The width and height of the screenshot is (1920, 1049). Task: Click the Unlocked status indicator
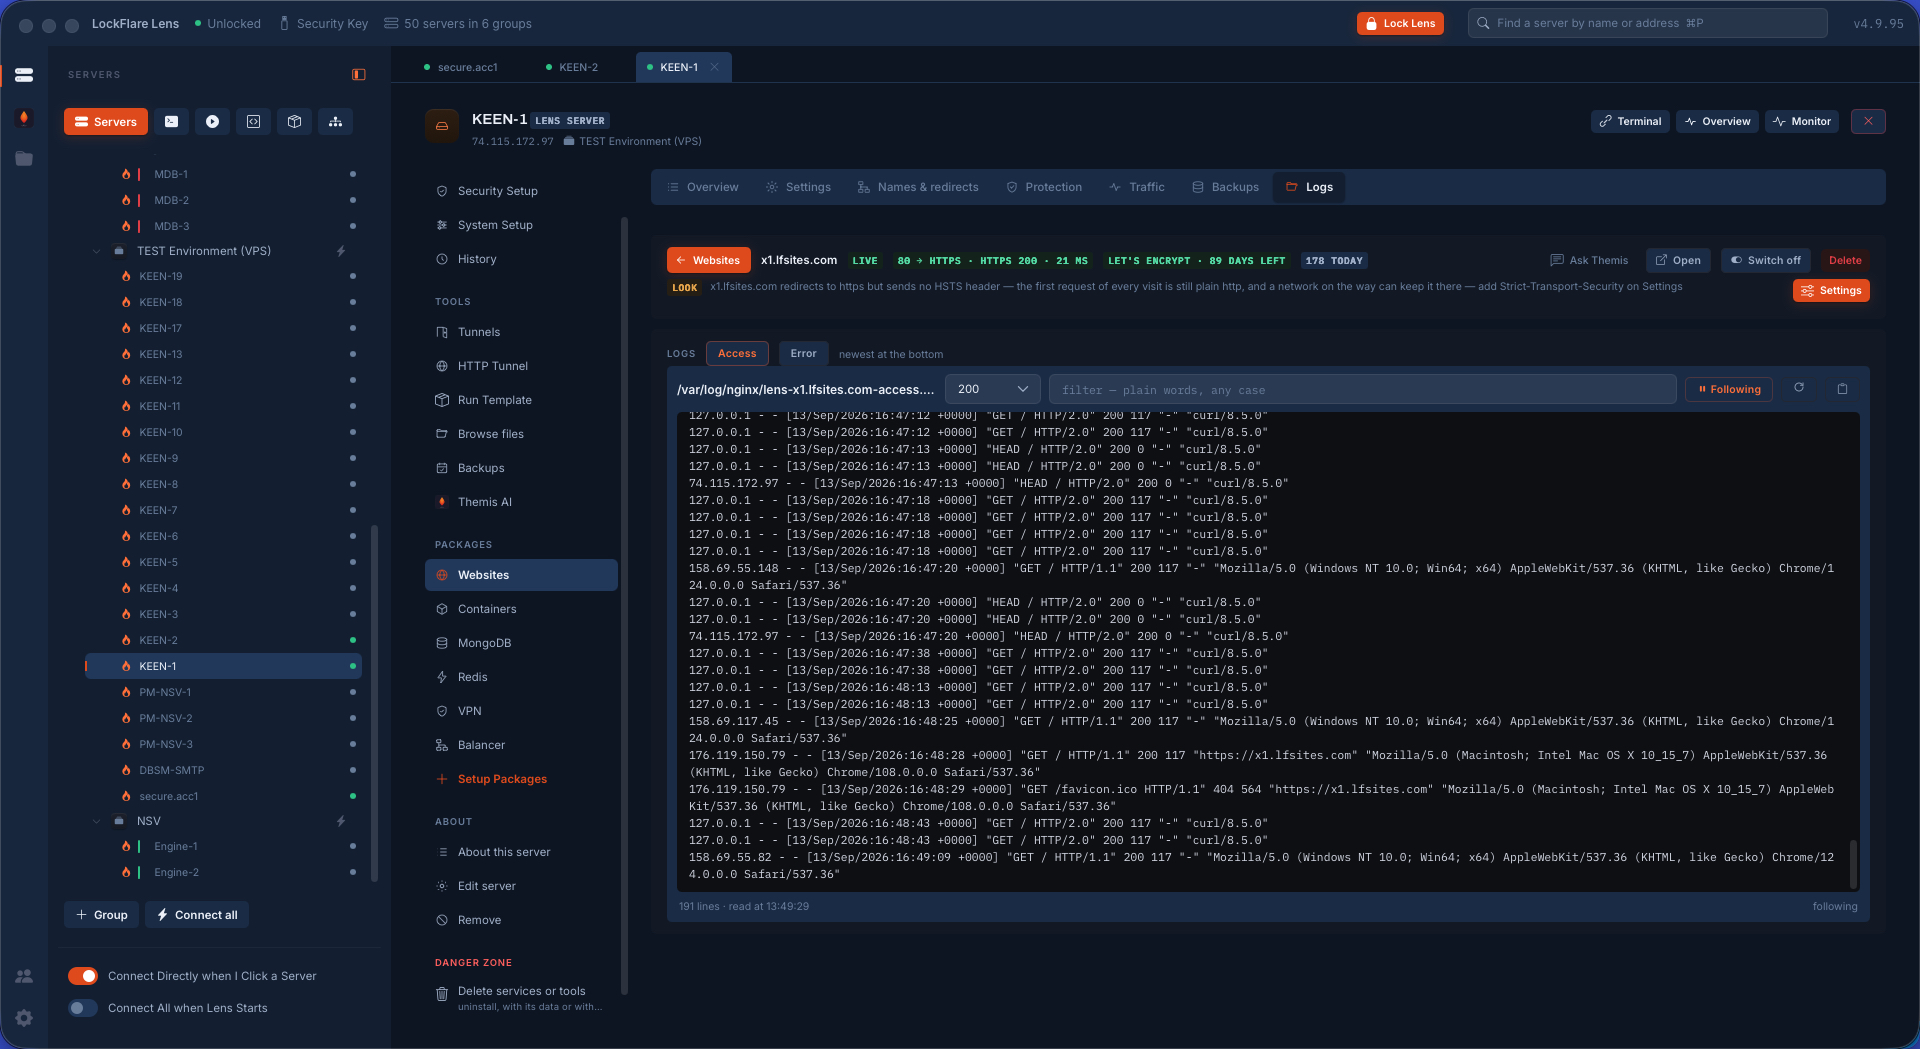point(227,23)
